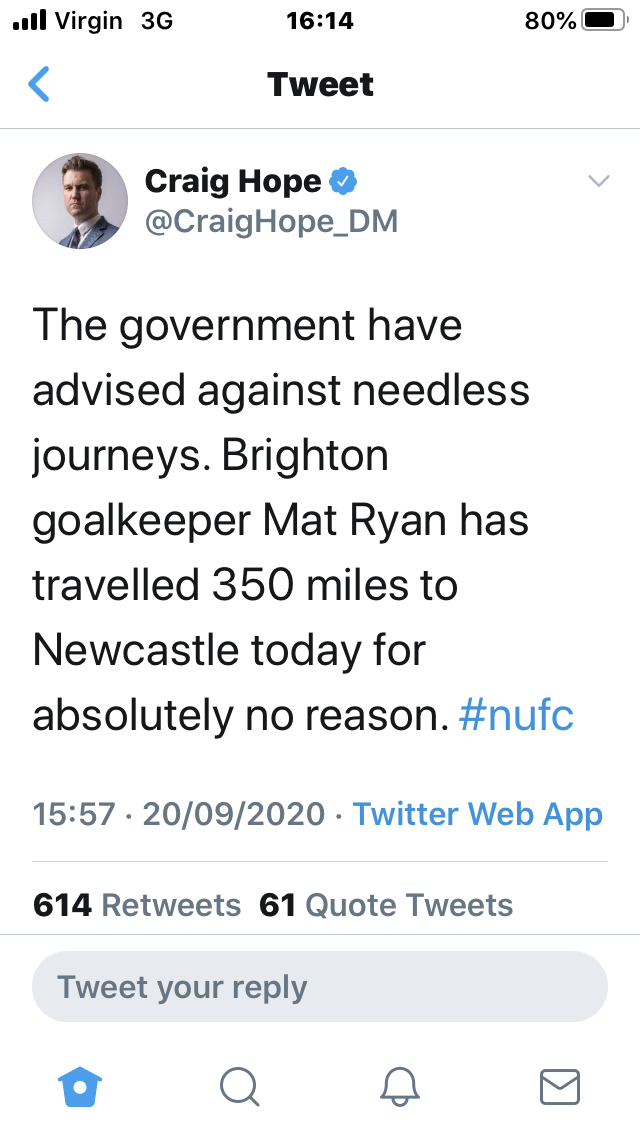640x1136 pixels.
Task: Go to the Home tab icon
Action: click(80, 1087)
